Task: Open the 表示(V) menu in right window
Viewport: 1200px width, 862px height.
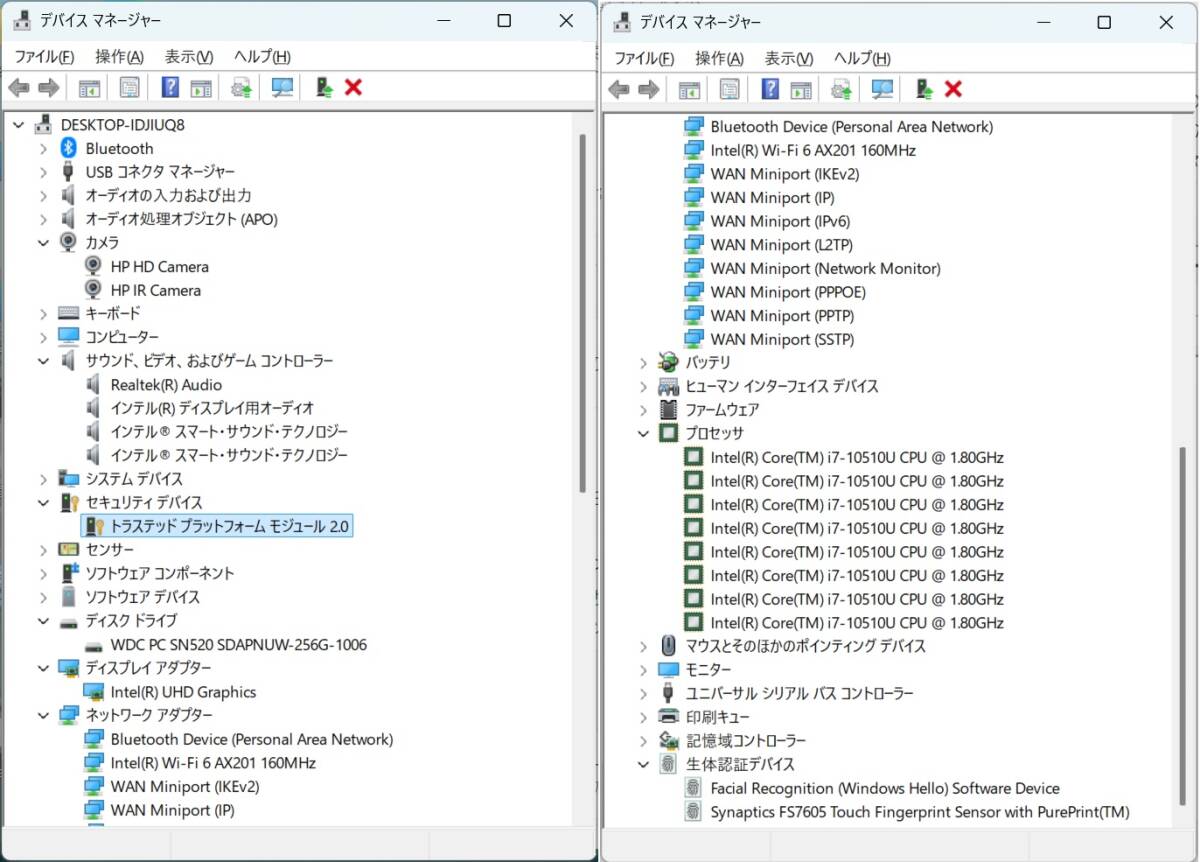Action: click(x=788, y=58)
